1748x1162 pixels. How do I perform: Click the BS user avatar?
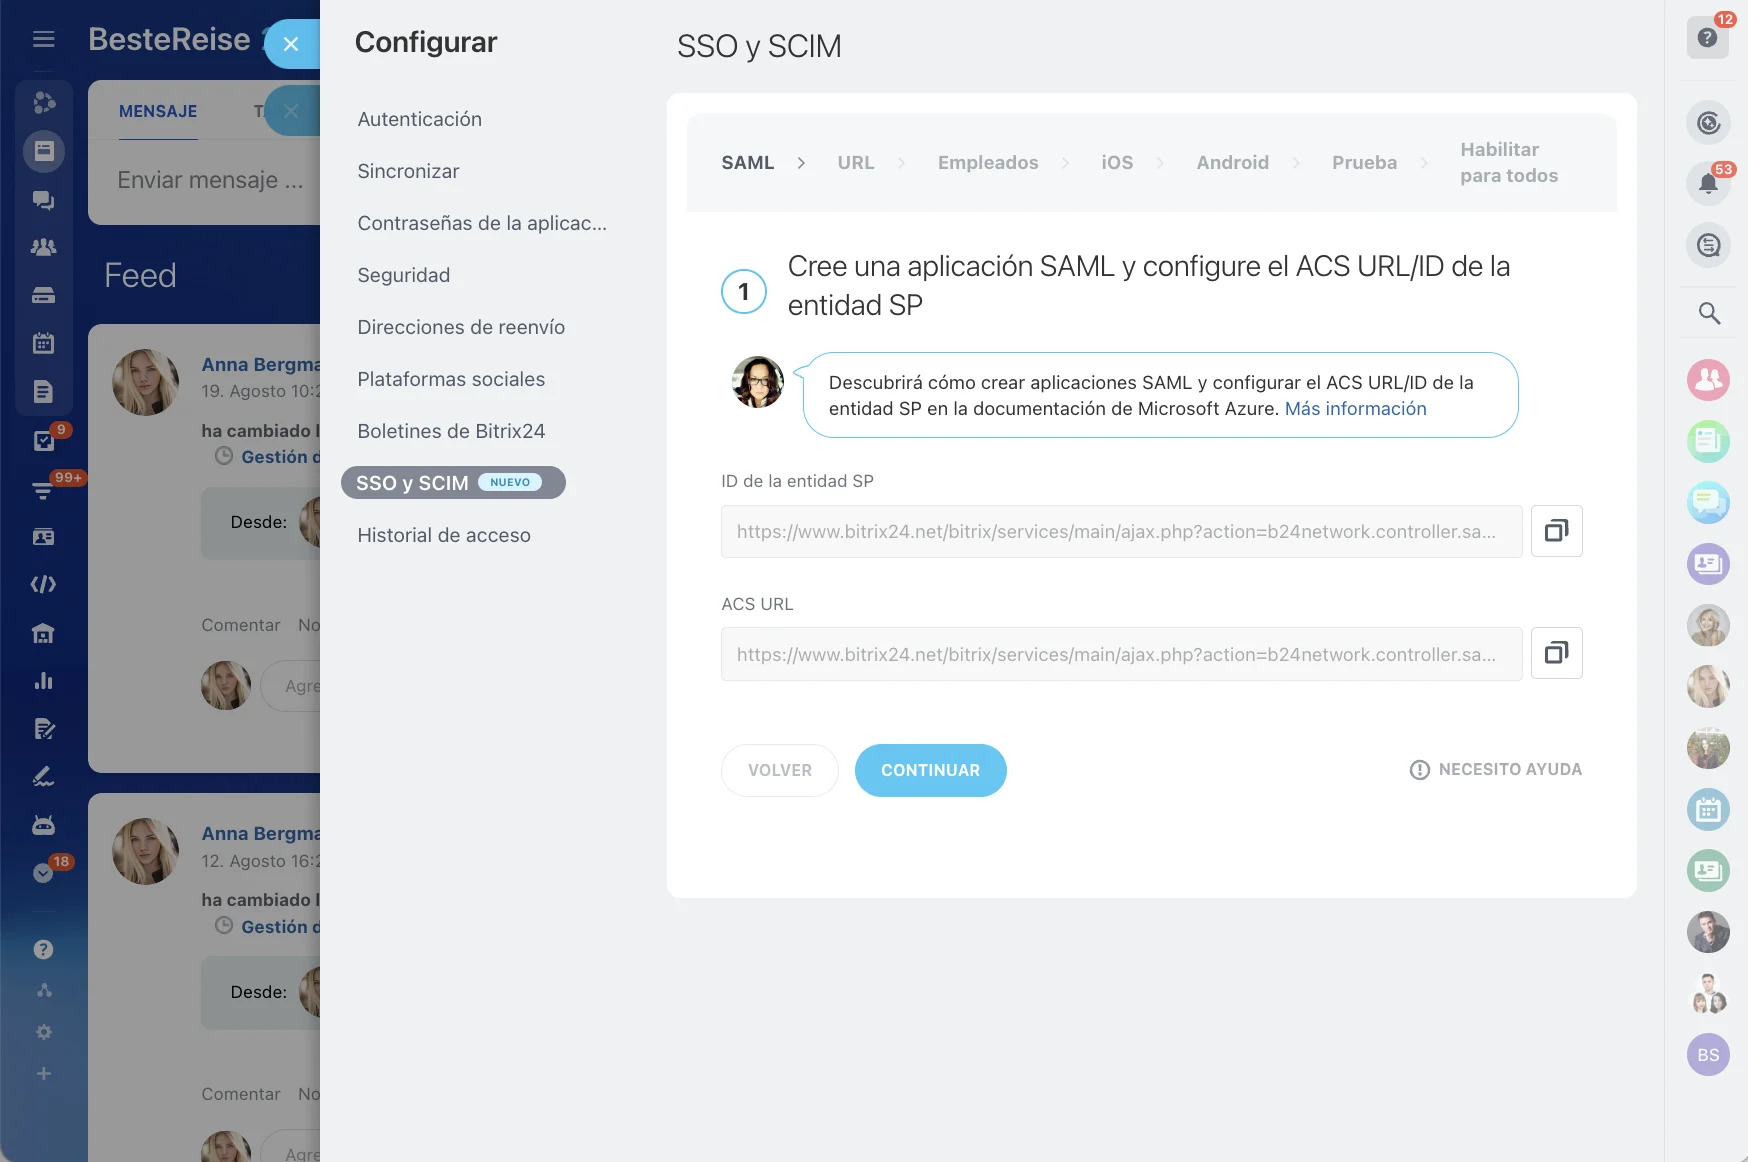[1708, 1055]
